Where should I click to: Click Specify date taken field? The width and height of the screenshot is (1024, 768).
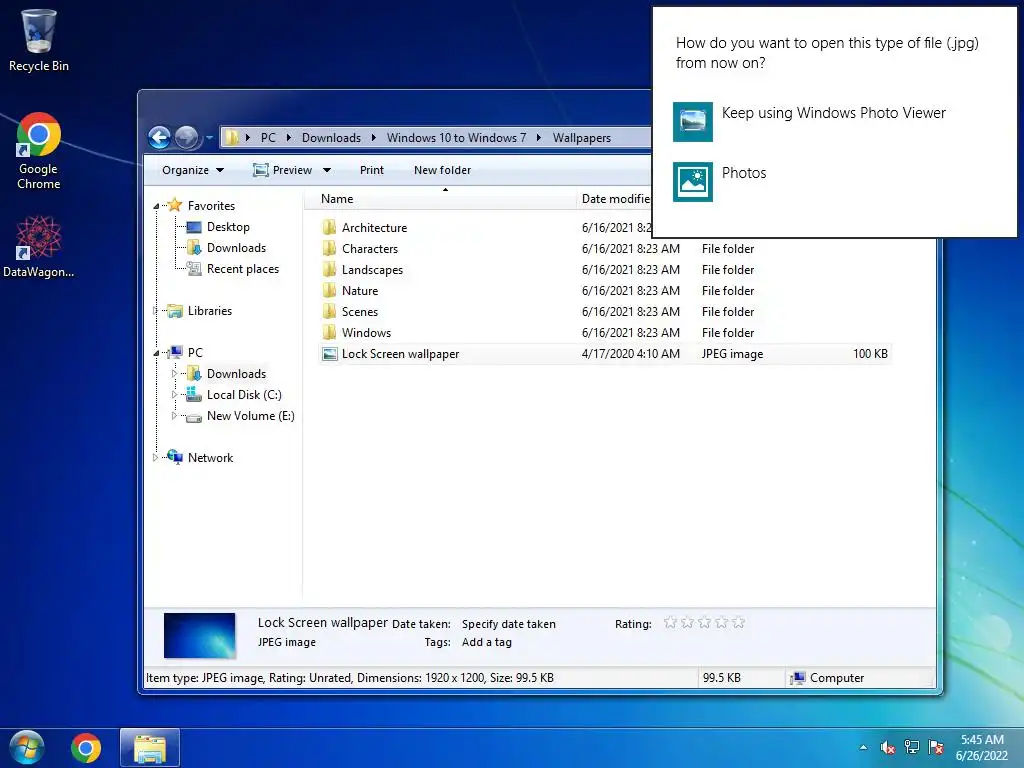(x=509, y=624)
